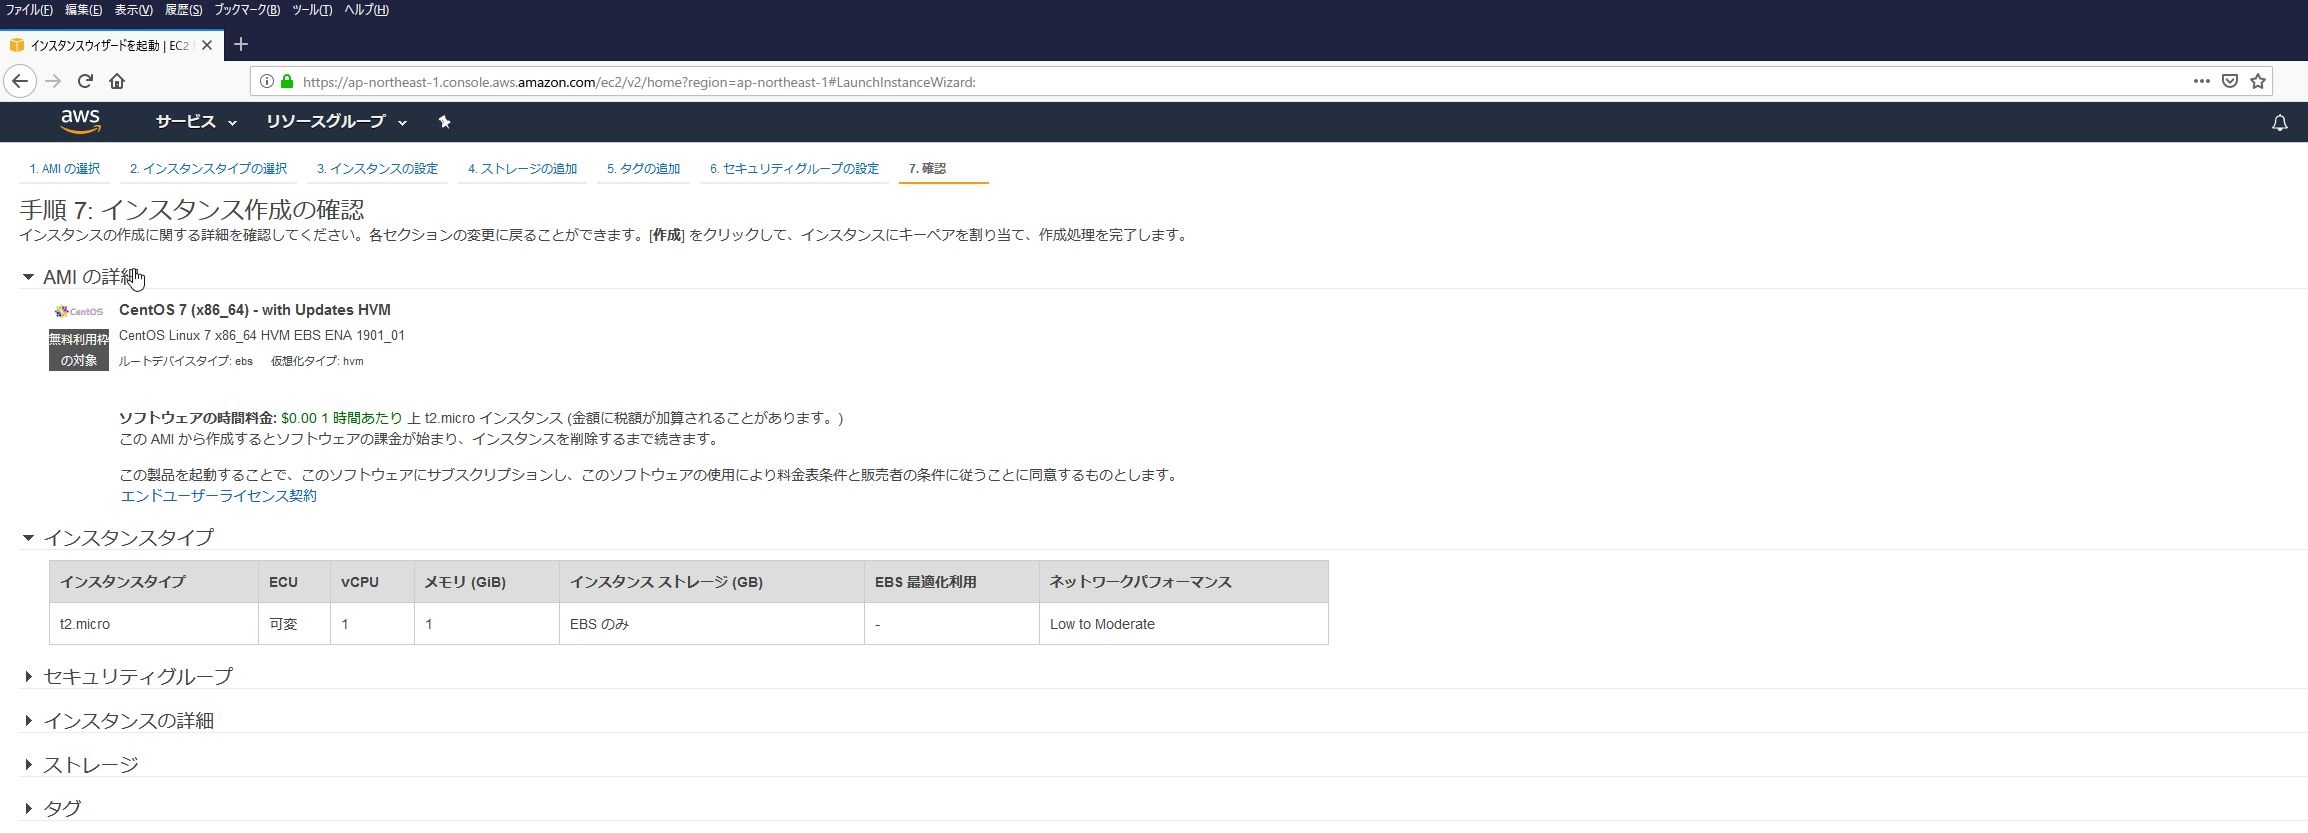
Task: Click the インスタンス ストレージ (GB) header
Action: [x=712, y=582]
